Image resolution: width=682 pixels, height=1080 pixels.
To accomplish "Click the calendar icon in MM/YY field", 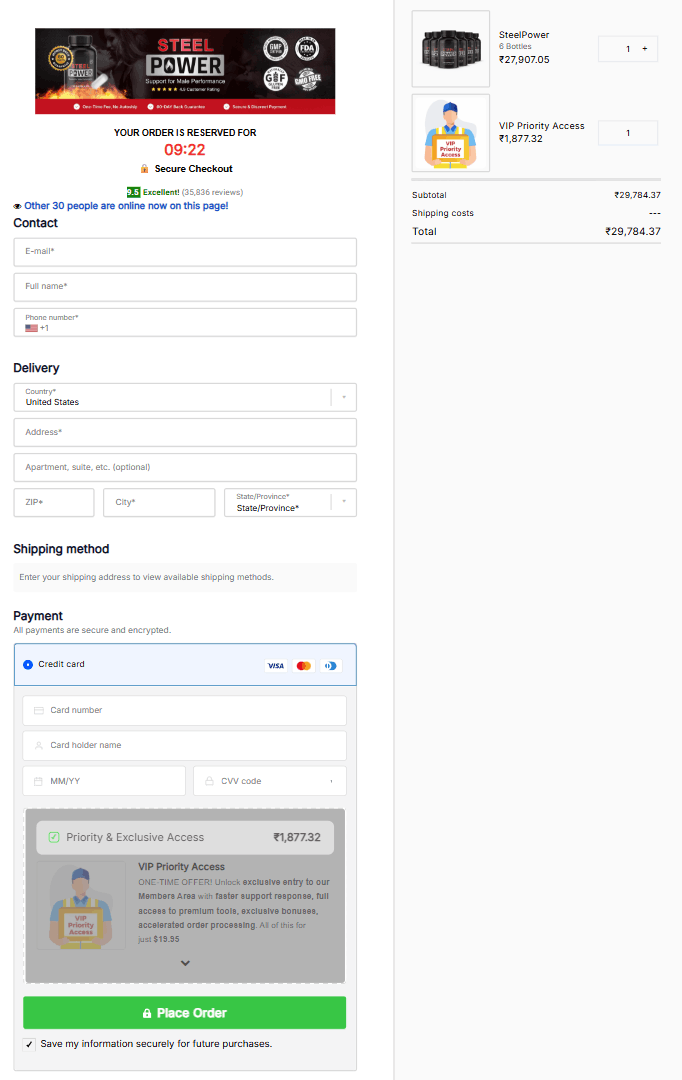I will 39,781.
